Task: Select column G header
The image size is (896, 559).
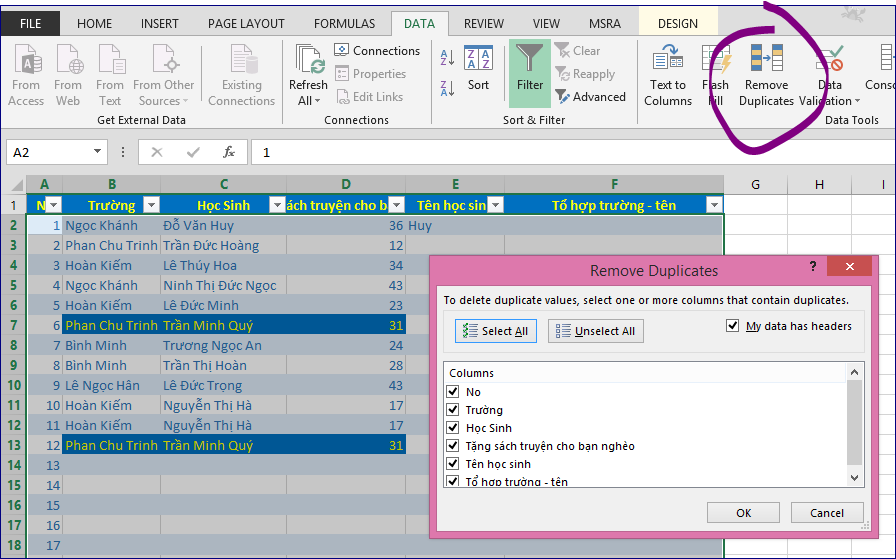Action: [755, 185]
